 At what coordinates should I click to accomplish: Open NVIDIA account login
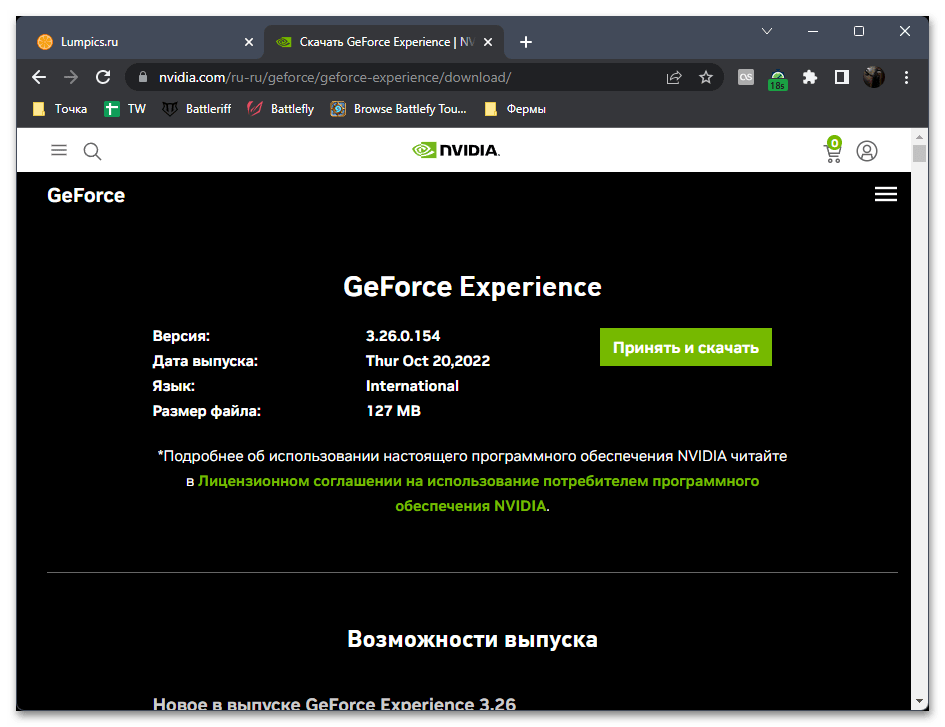tap(867, 151)
